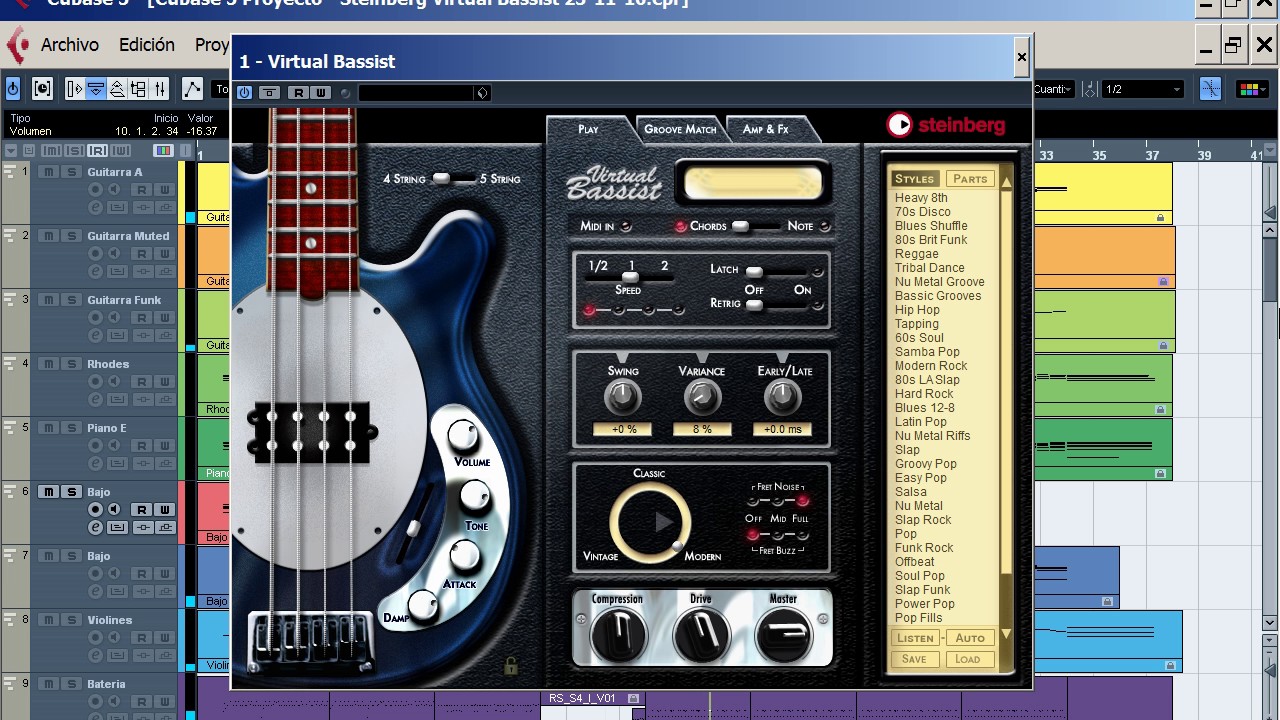
Task: Choose the Funk Rock style
Action: [924, 548]
